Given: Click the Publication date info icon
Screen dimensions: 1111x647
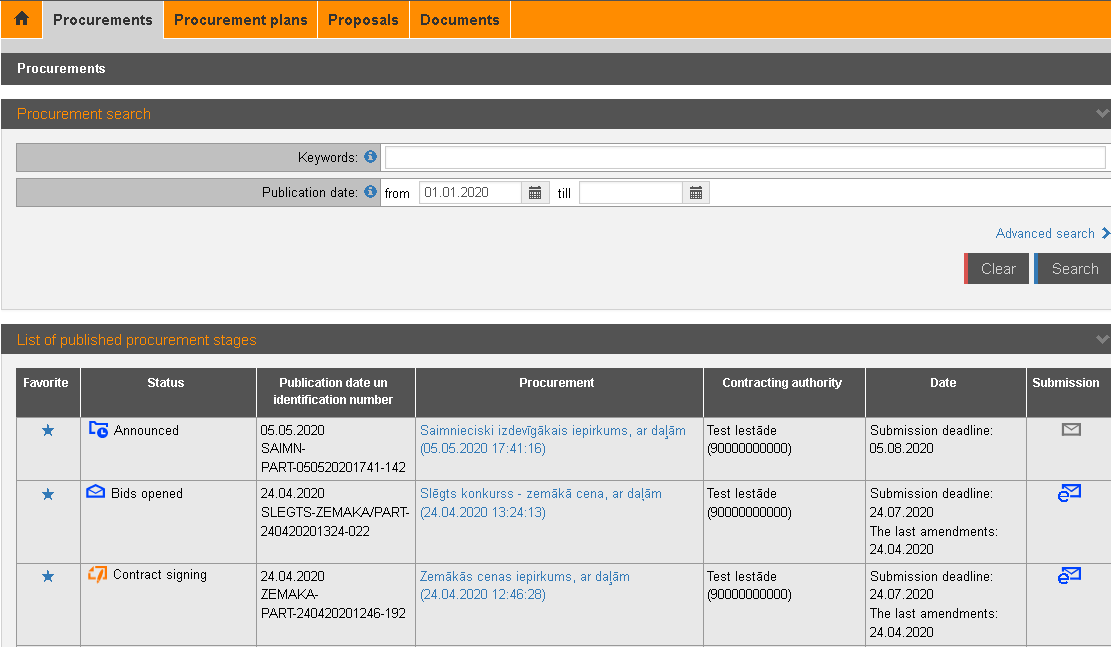Looking at the screenshot, I should [x=371, y=192].
